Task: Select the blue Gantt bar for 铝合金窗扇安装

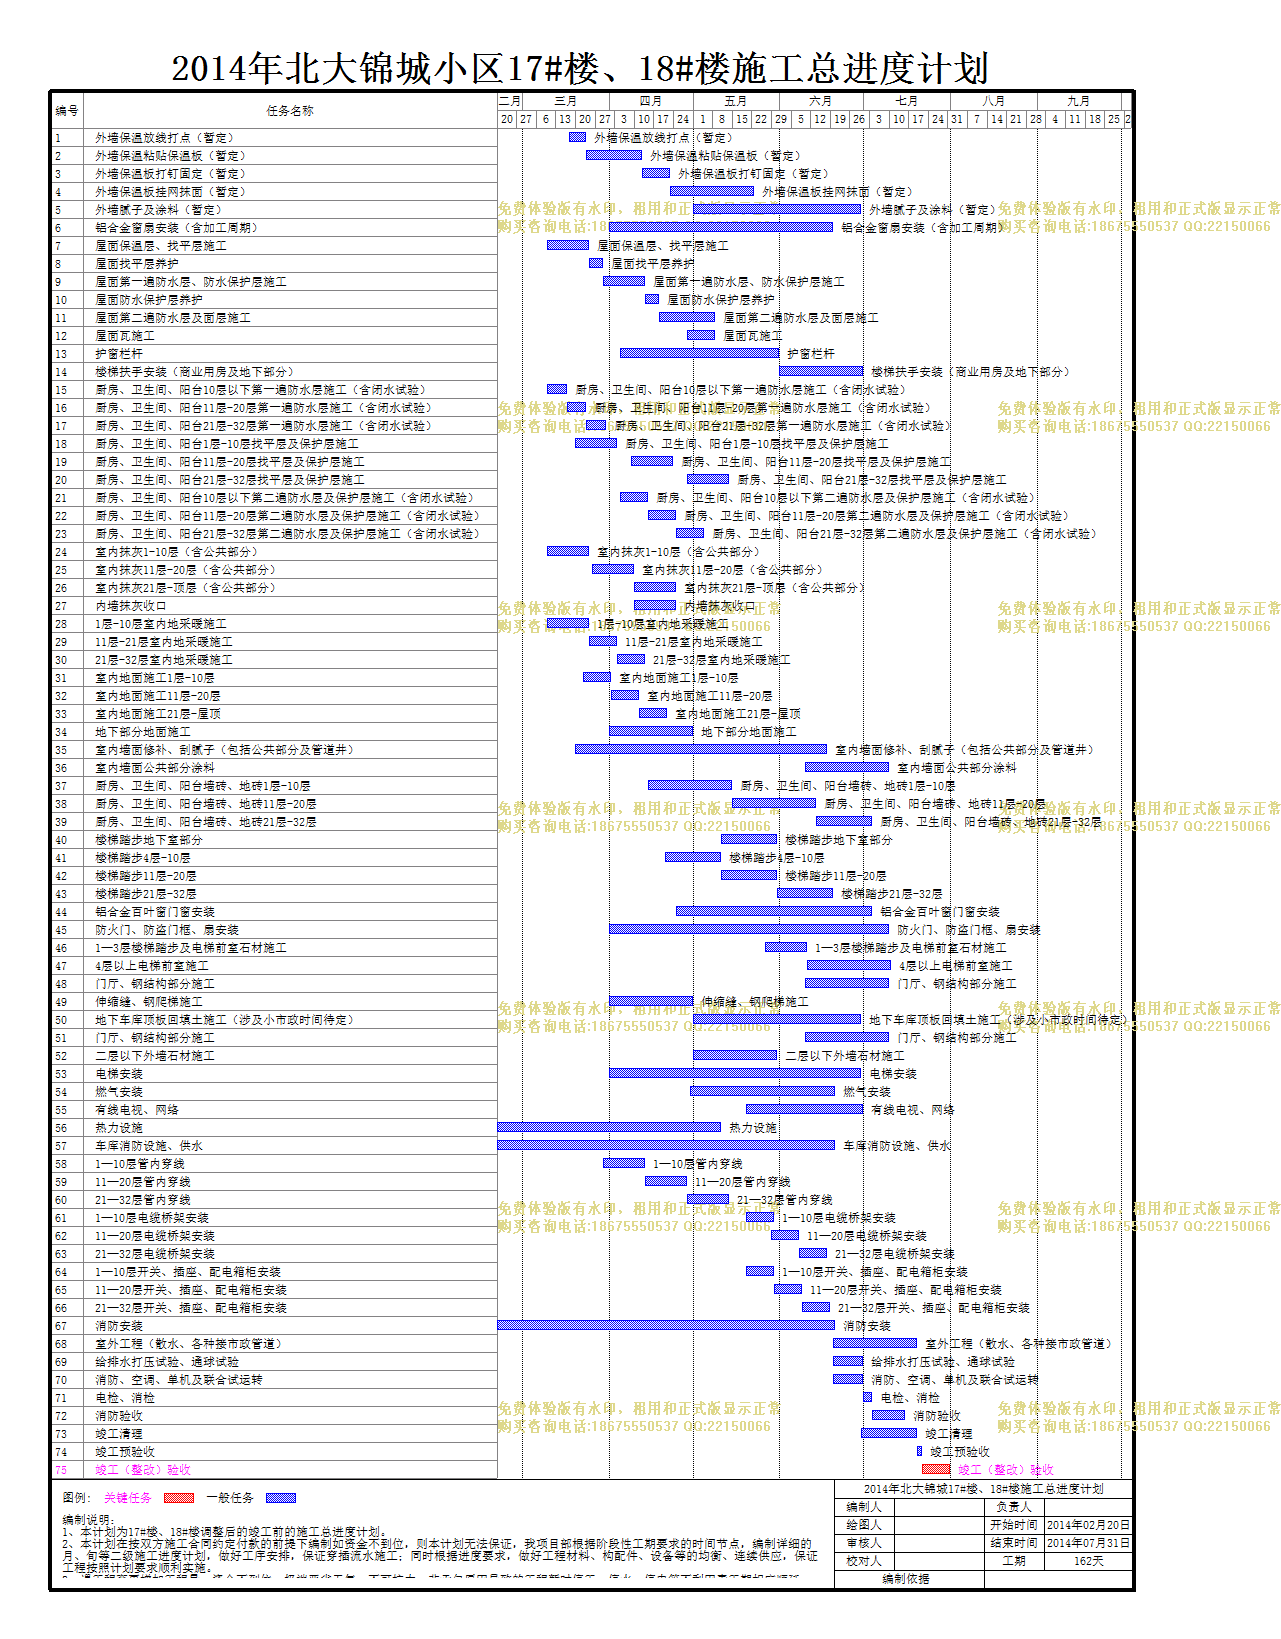Action: pos(721,227)
